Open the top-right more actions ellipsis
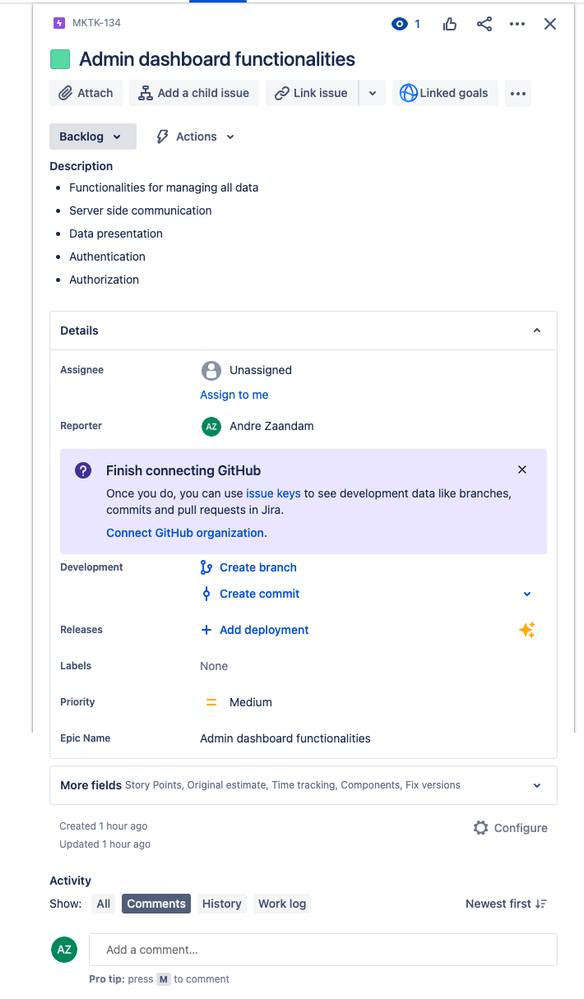Image resolution: width=584 pixels, height=999 pixels. (x=517, y=24)
